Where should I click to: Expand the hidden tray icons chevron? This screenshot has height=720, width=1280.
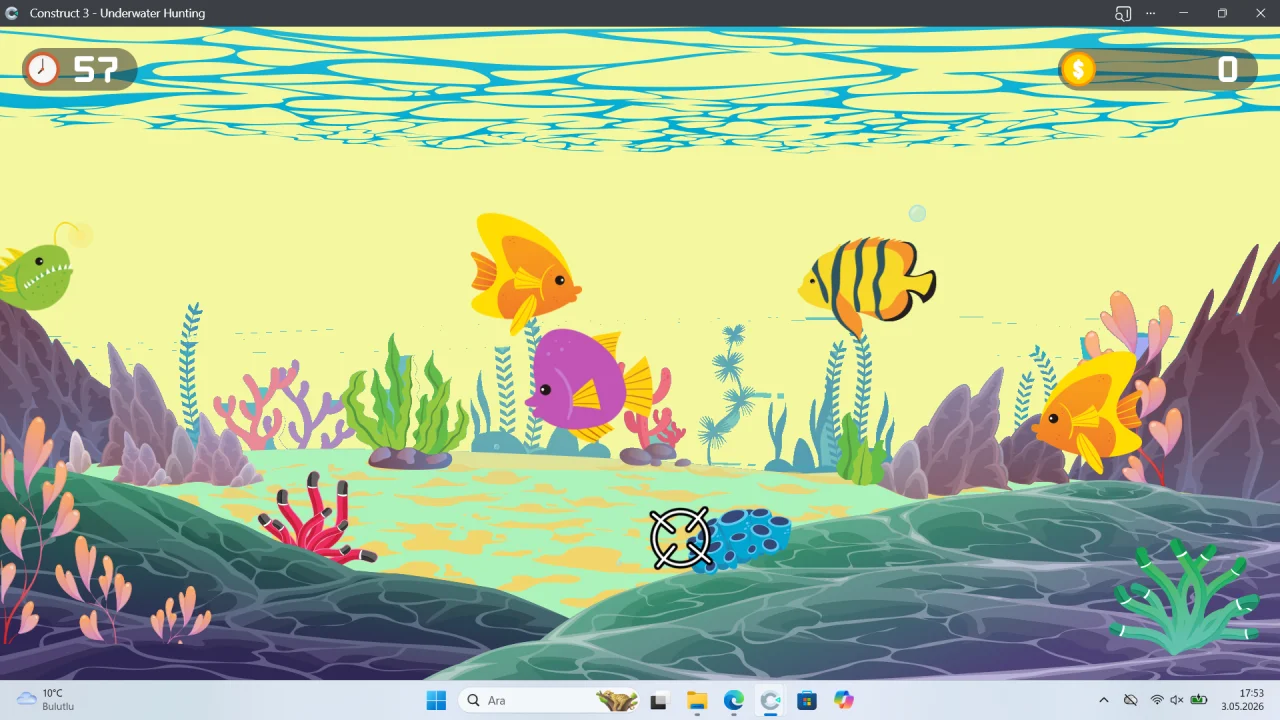click(1104, 701)
